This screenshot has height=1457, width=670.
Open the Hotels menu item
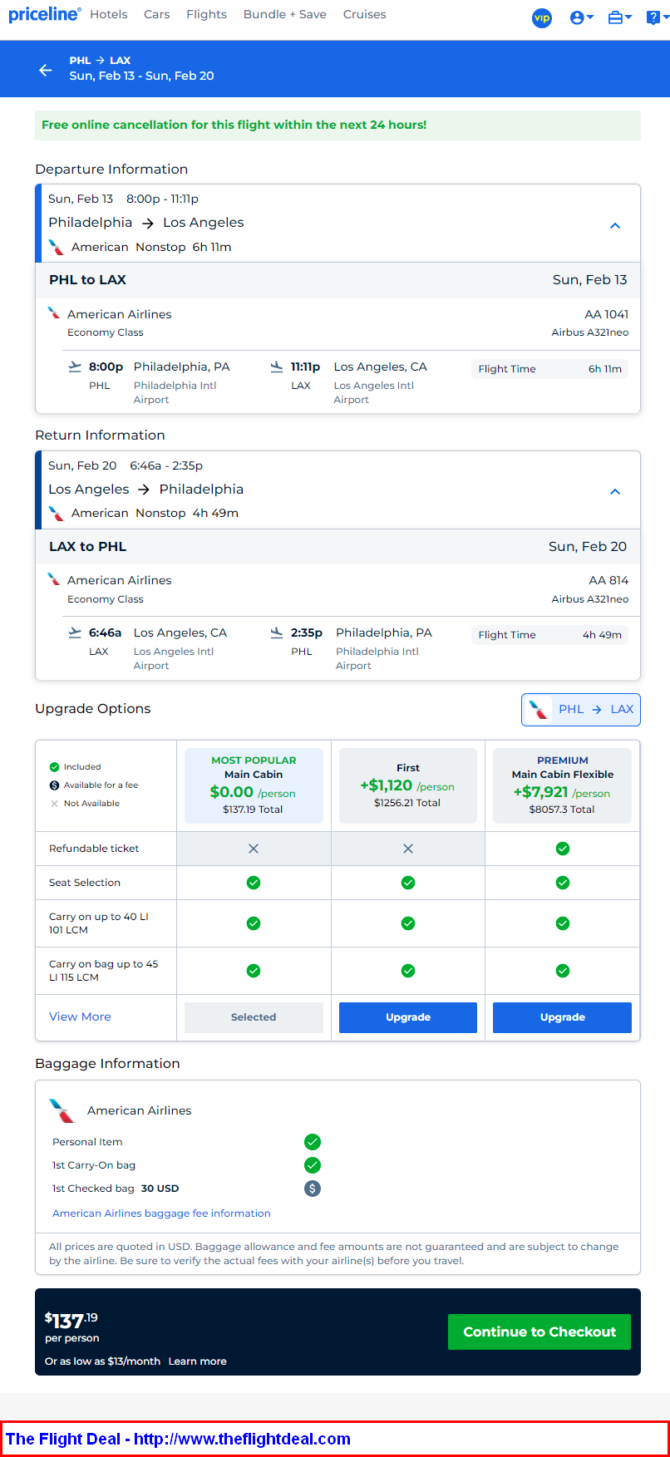[109, 15]
